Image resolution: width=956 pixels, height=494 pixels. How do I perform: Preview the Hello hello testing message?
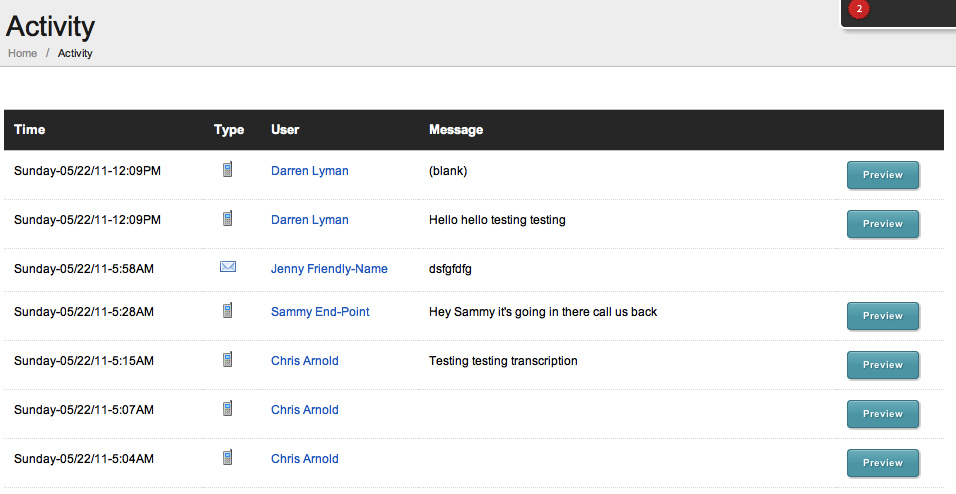[883, 224]
